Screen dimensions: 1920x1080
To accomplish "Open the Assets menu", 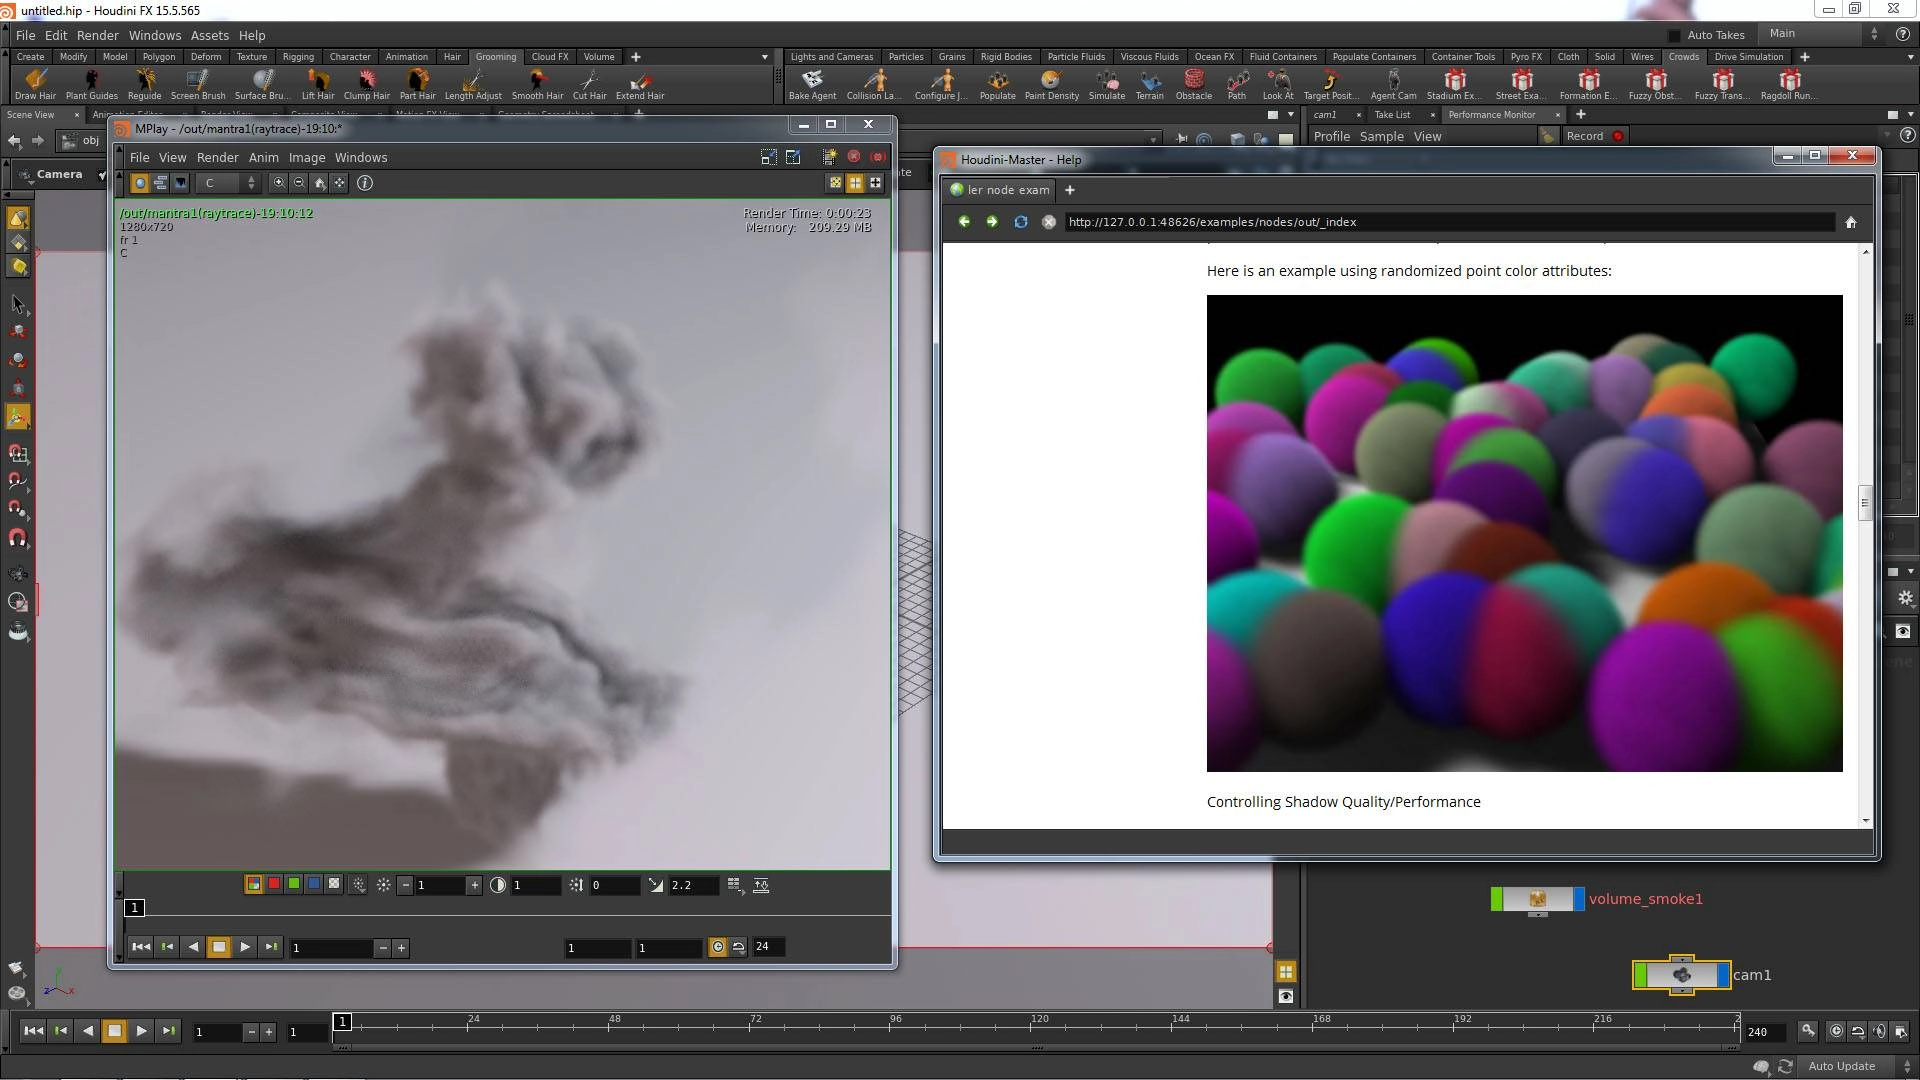I will point(210,35).
